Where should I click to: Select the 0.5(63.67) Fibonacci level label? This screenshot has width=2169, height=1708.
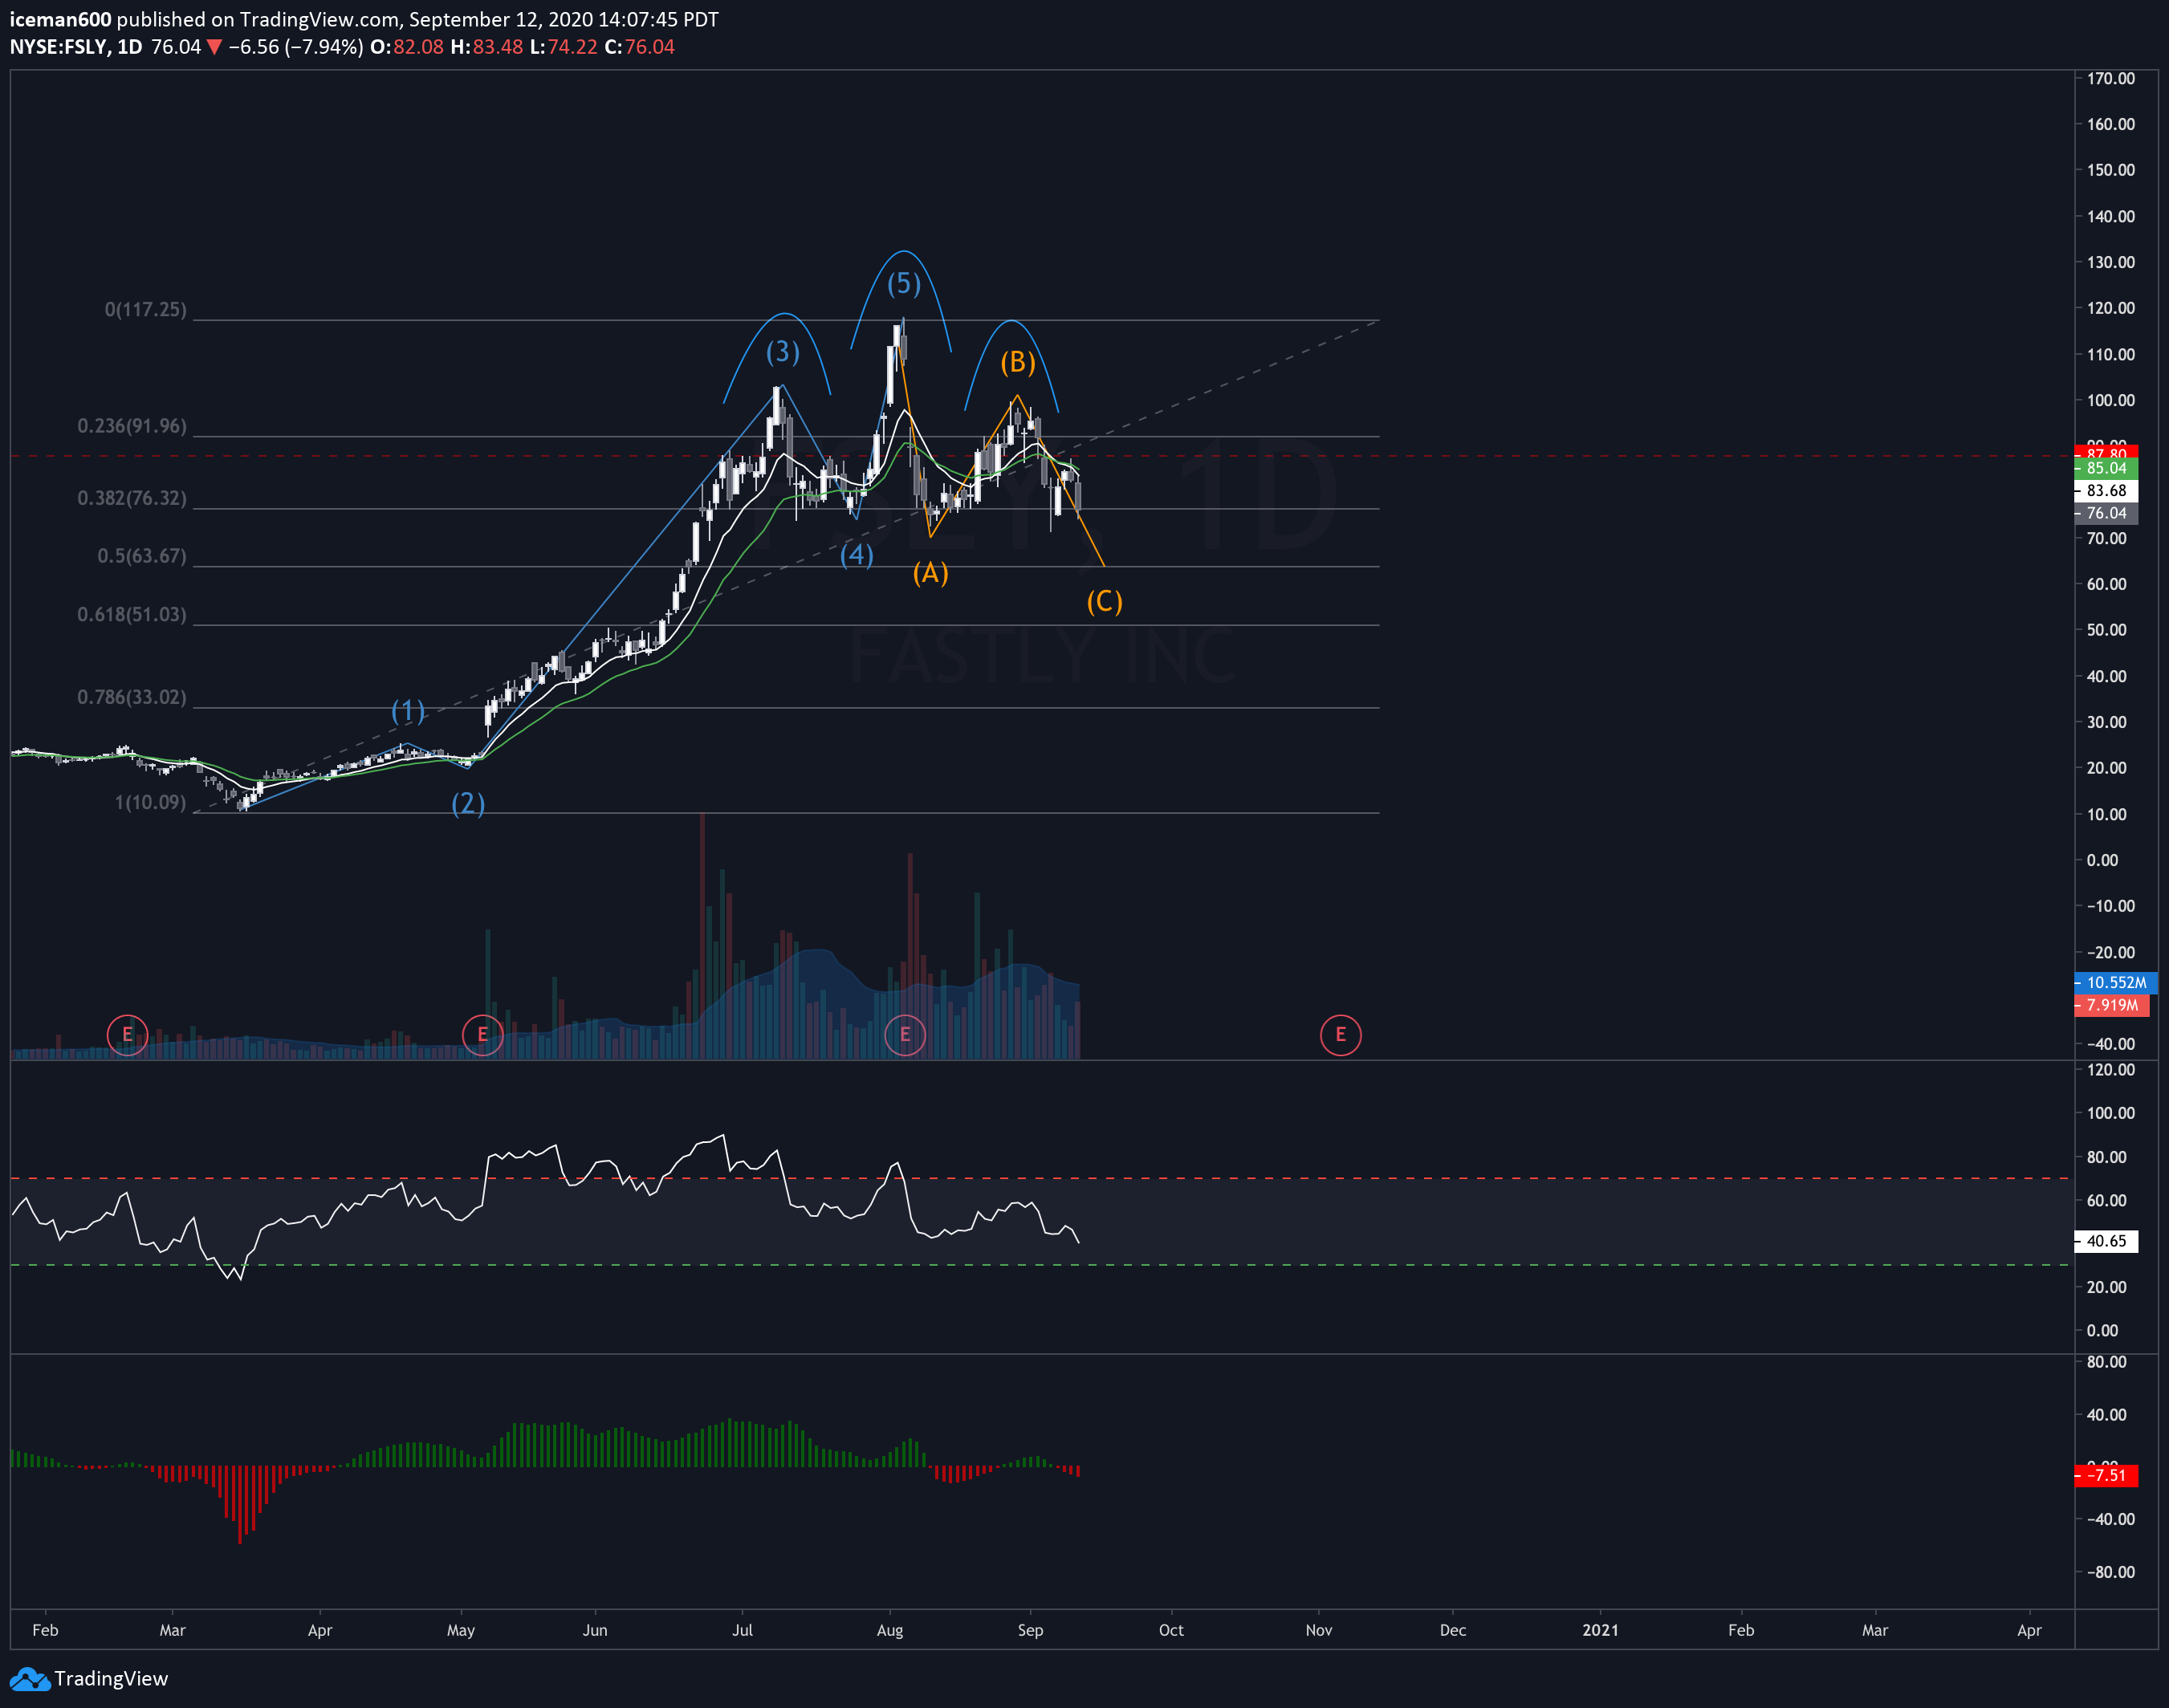pyautogui.click(x=142, y=556)
